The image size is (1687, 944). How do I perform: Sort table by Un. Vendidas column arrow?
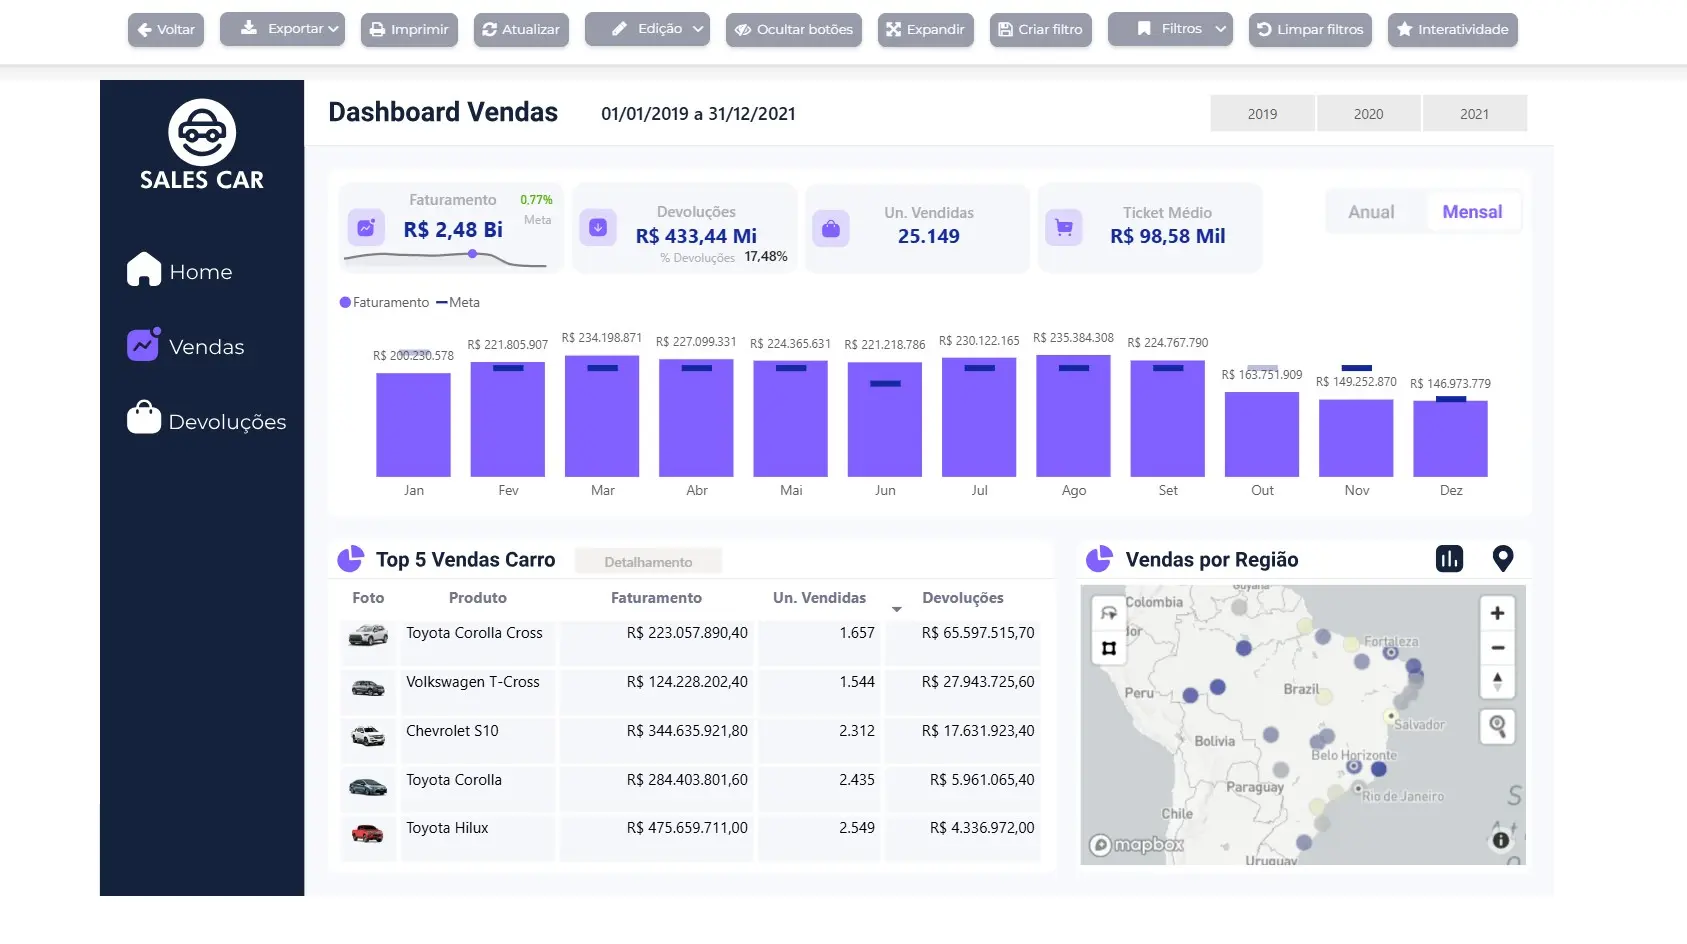896,607
